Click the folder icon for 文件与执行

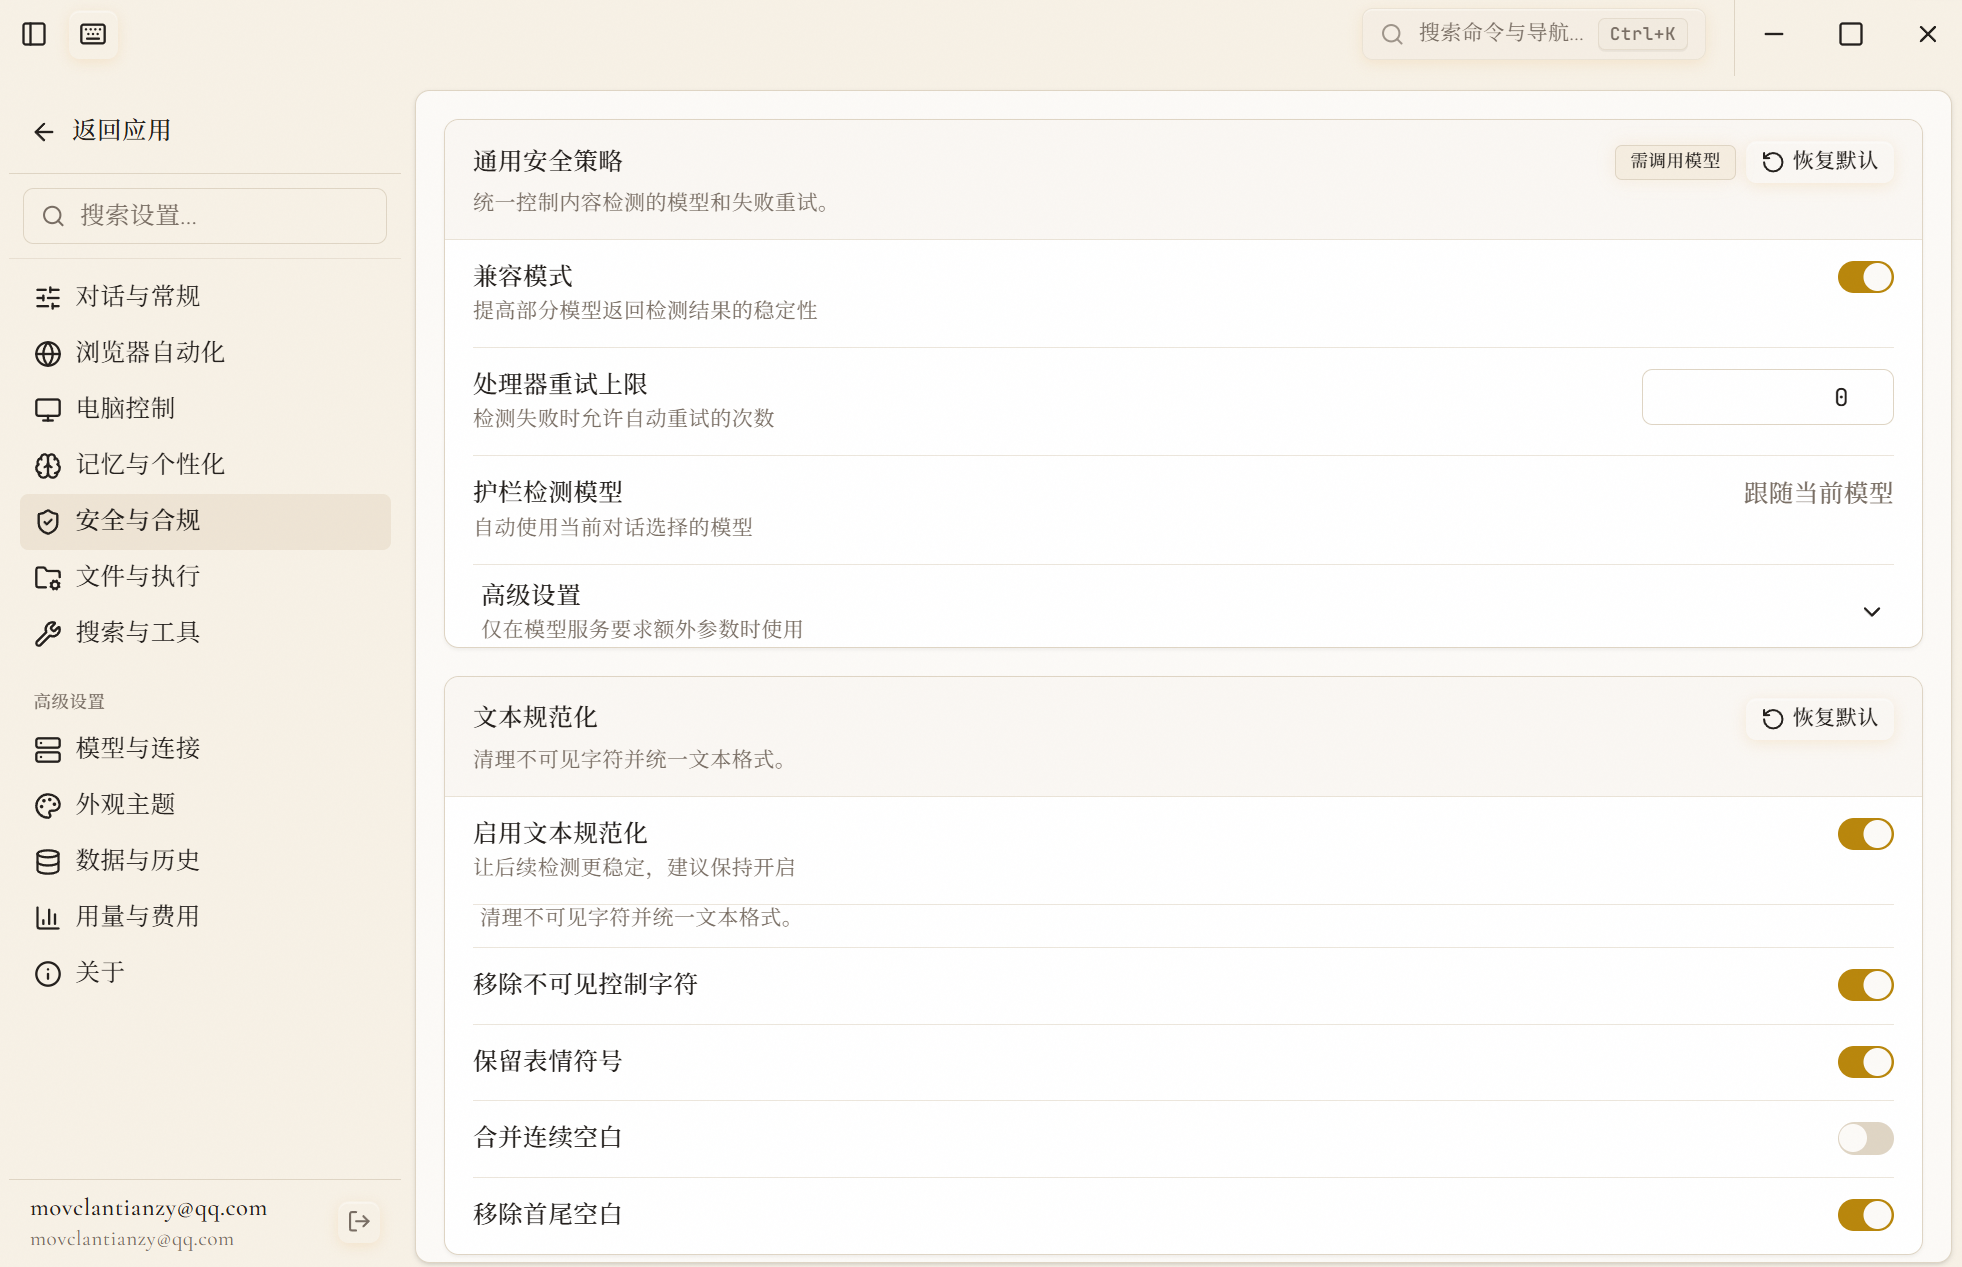(48, 577)
